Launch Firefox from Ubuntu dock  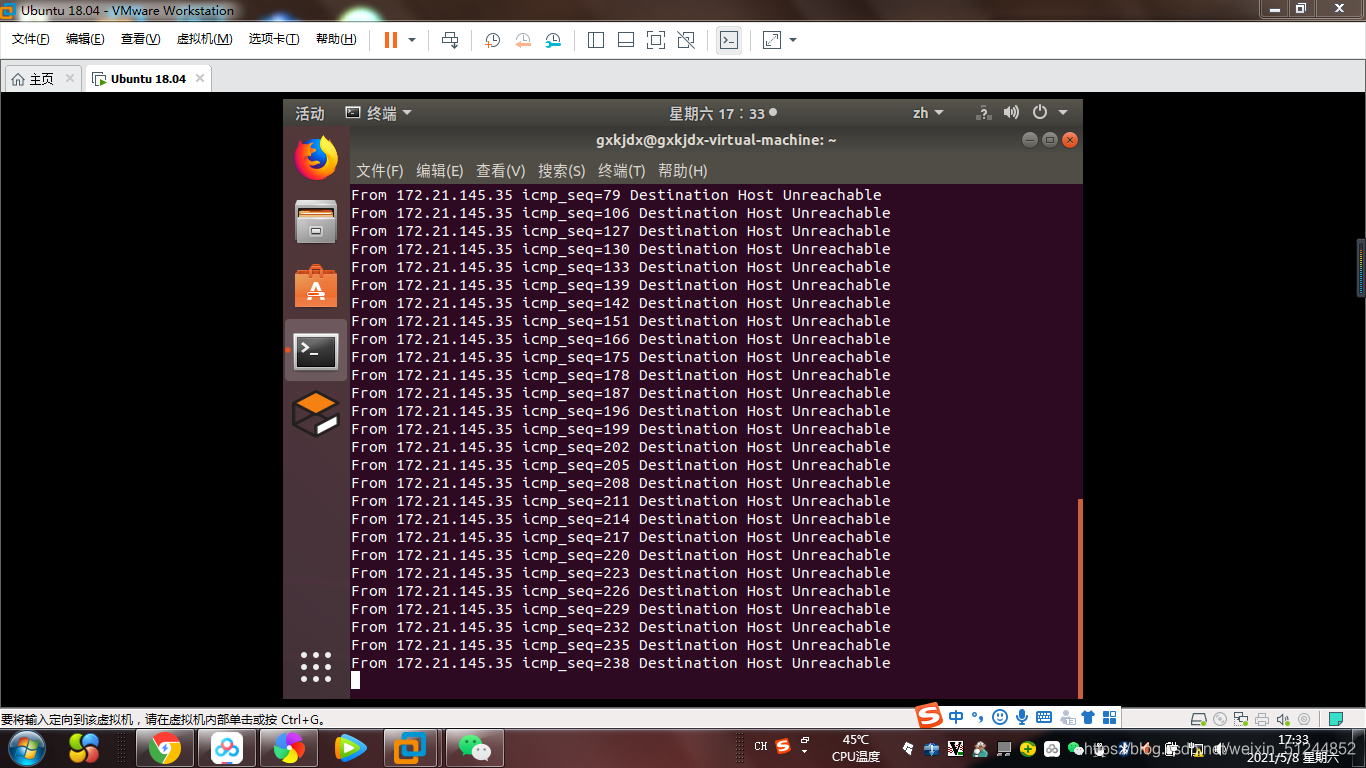pyautogui.click(x=316, y=158)
